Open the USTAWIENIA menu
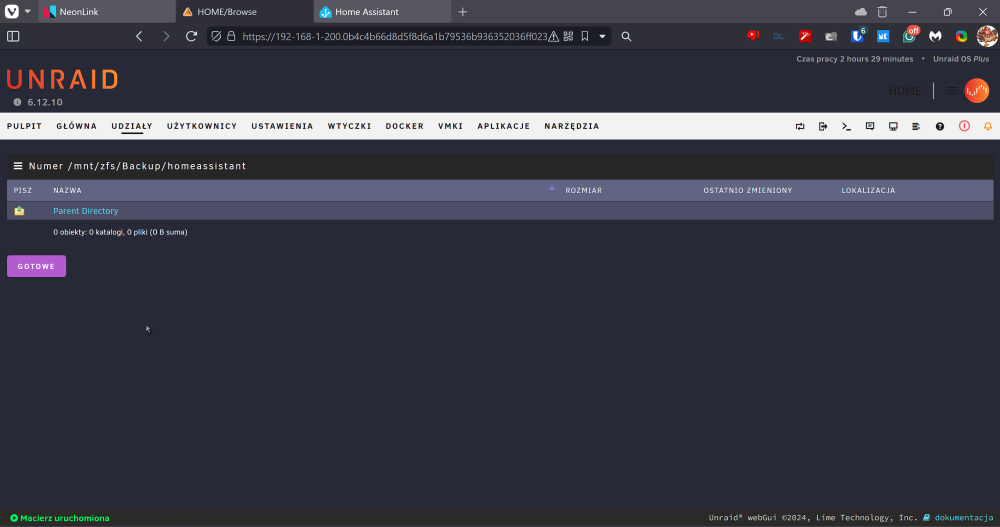Viewport: 1000px width, 527px height. click(283, 126)
